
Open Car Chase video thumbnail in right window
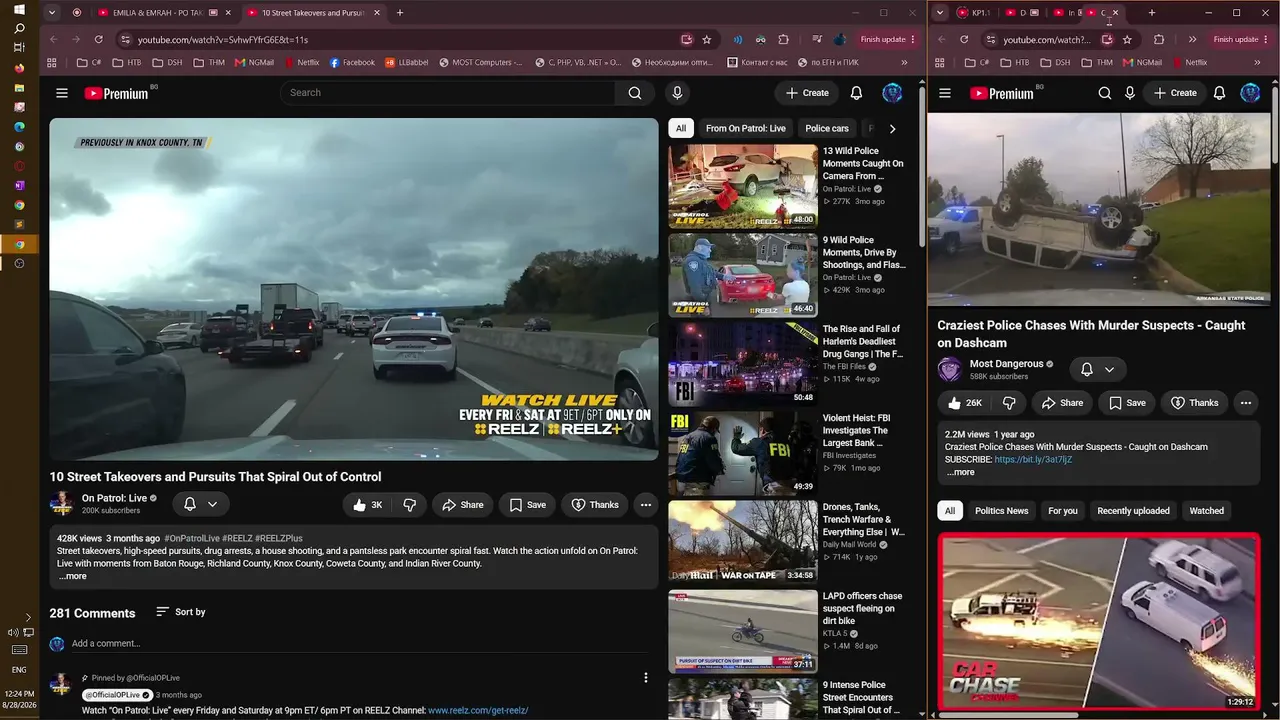click(1099, 622)
